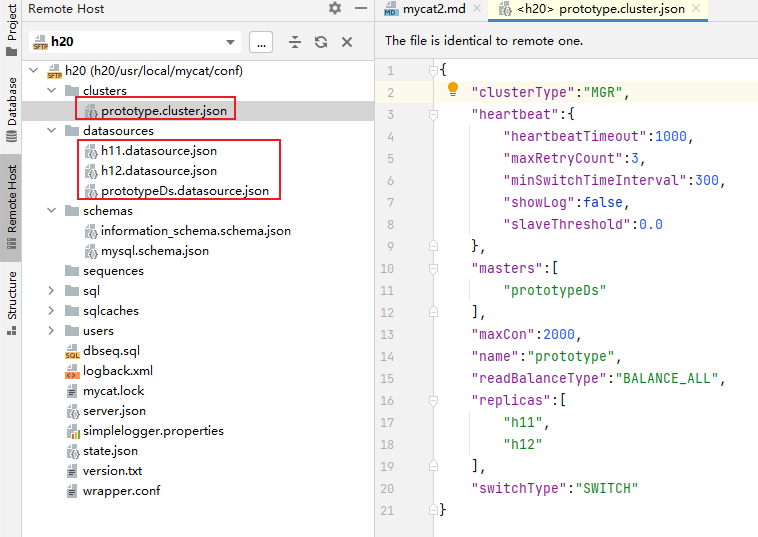Viewport: 758px width, 537px height.
Task: Click the schemas folder icon
Action: click(72, 211)
